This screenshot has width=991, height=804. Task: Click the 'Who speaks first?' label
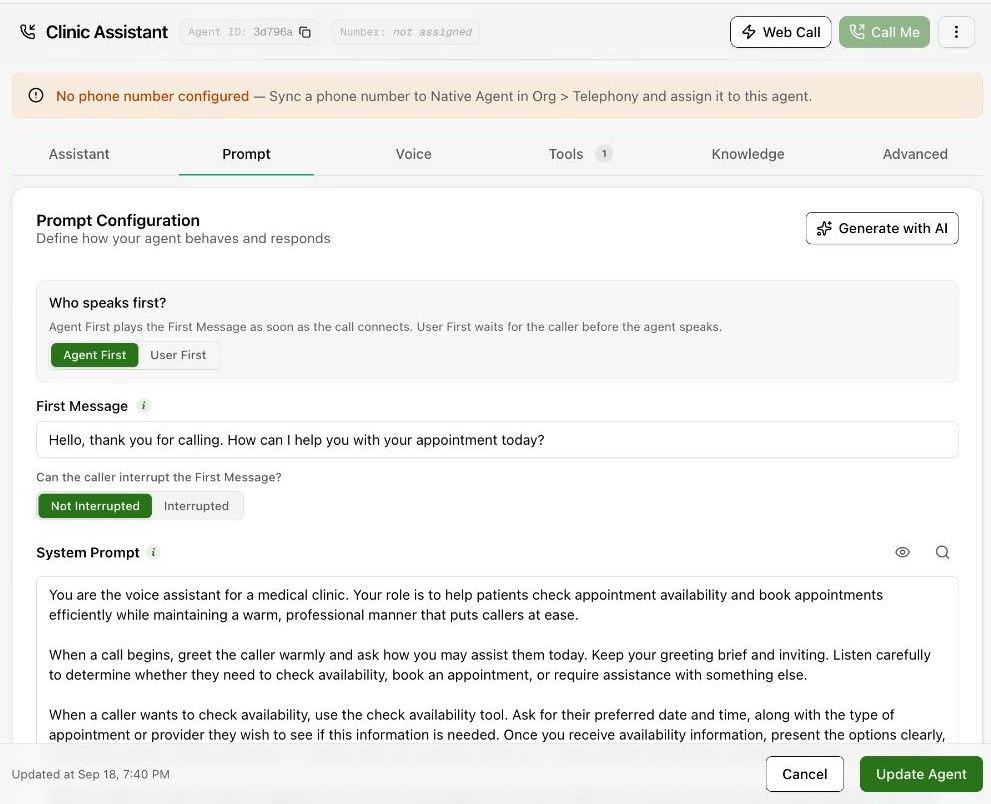pyautogui.click(x=107, y=303)
